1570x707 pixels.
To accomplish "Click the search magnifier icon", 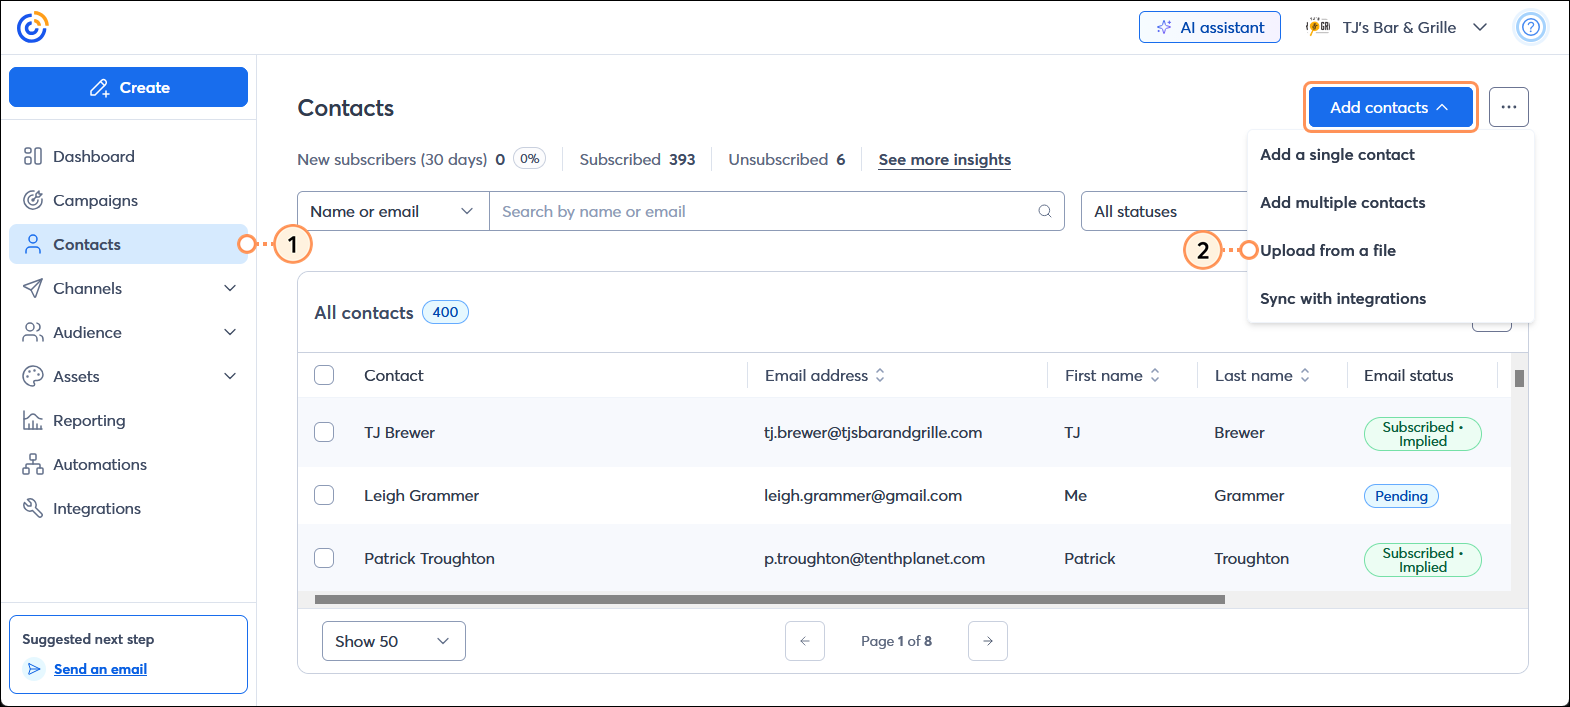I will pyautogui.click(x=1045, y=211).
